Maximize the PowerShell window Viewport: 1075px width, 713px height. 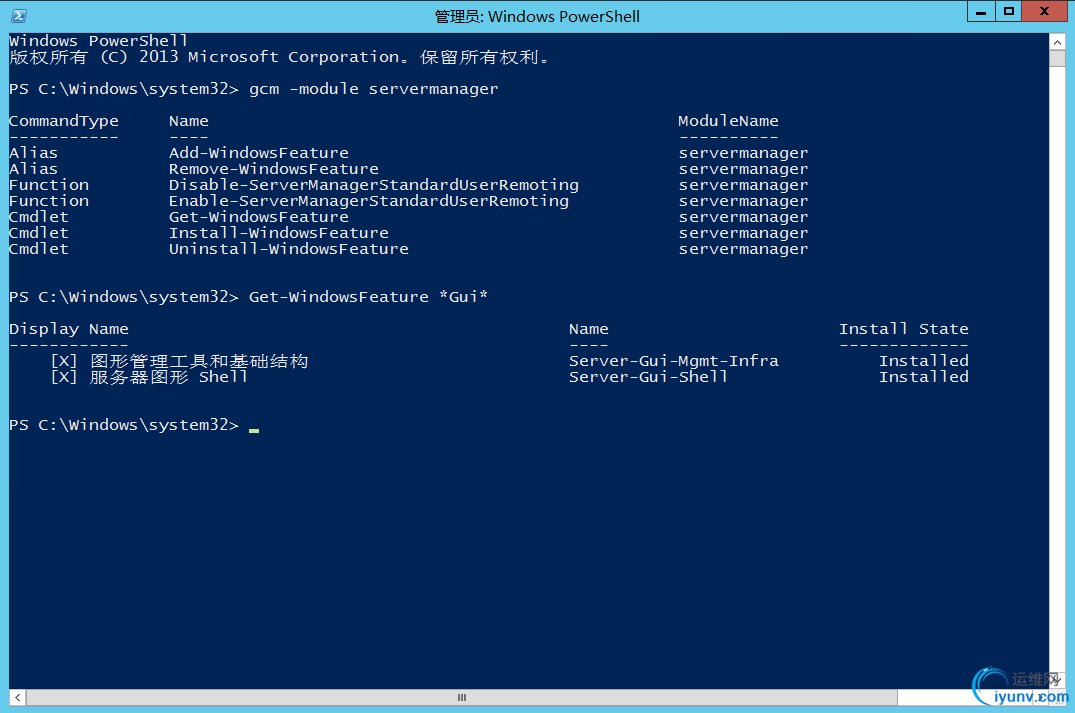(1009, 12)
